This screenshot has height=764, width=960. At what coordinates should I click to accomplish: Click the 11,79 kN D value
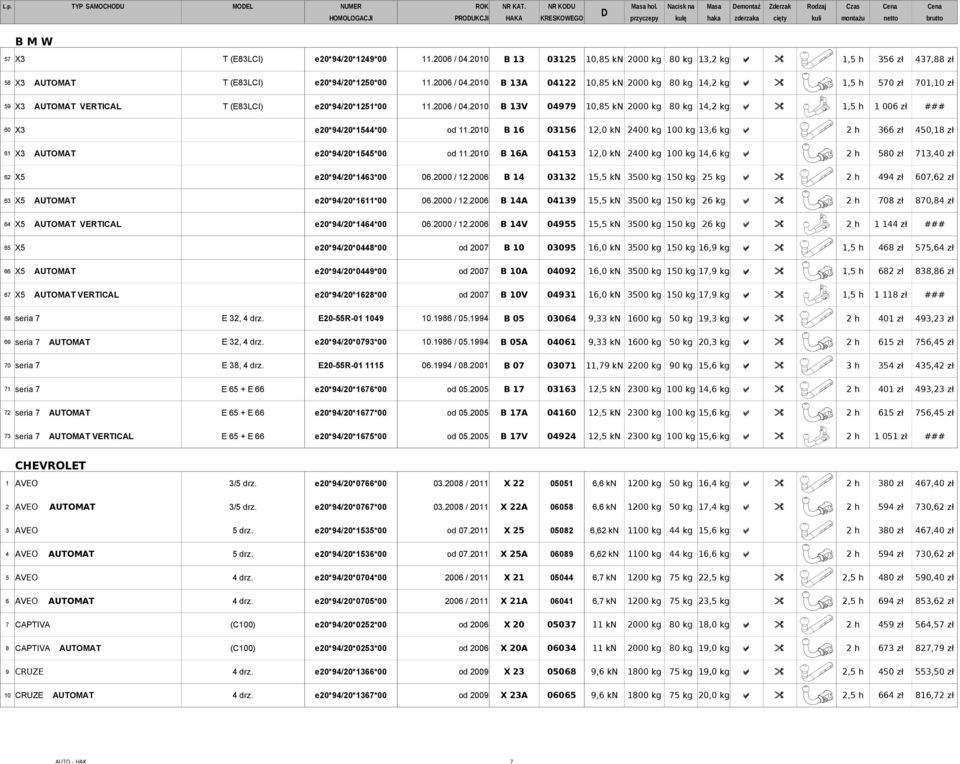(604, 365)
